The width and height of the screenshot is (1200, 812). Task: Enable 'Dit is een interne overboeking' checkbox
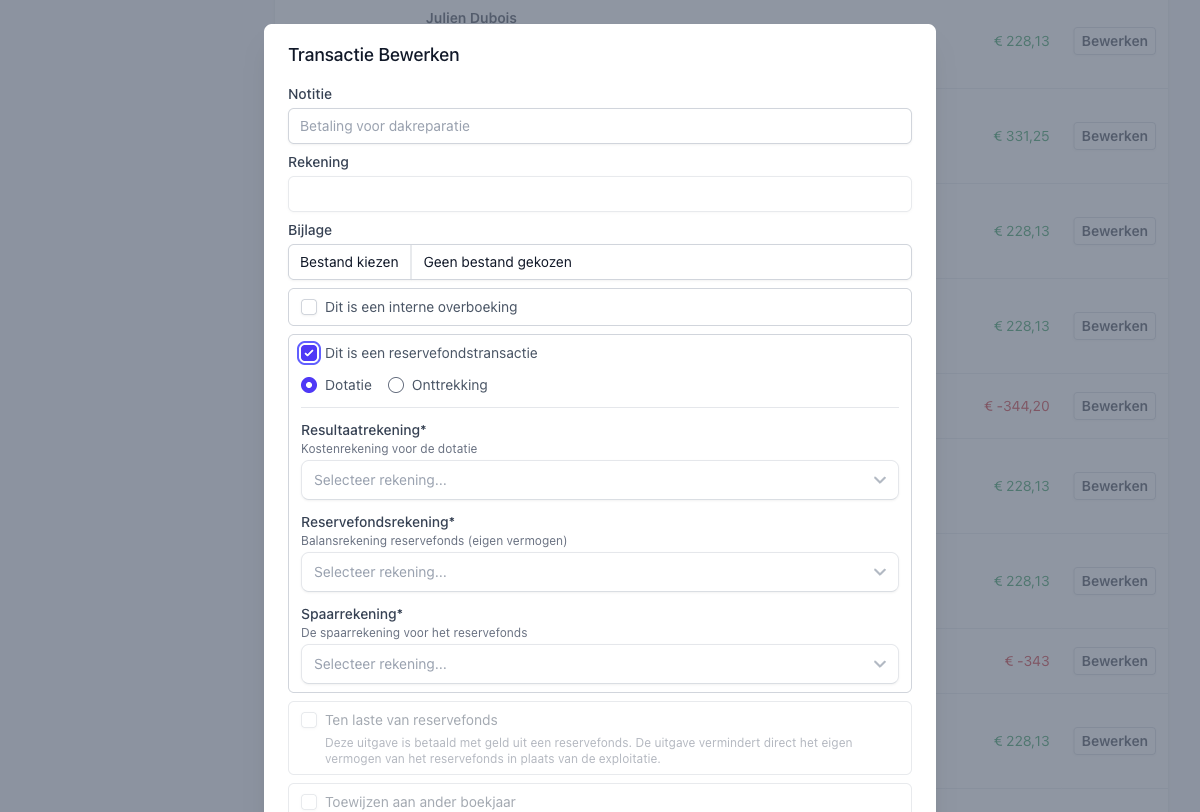pos(309,307)
